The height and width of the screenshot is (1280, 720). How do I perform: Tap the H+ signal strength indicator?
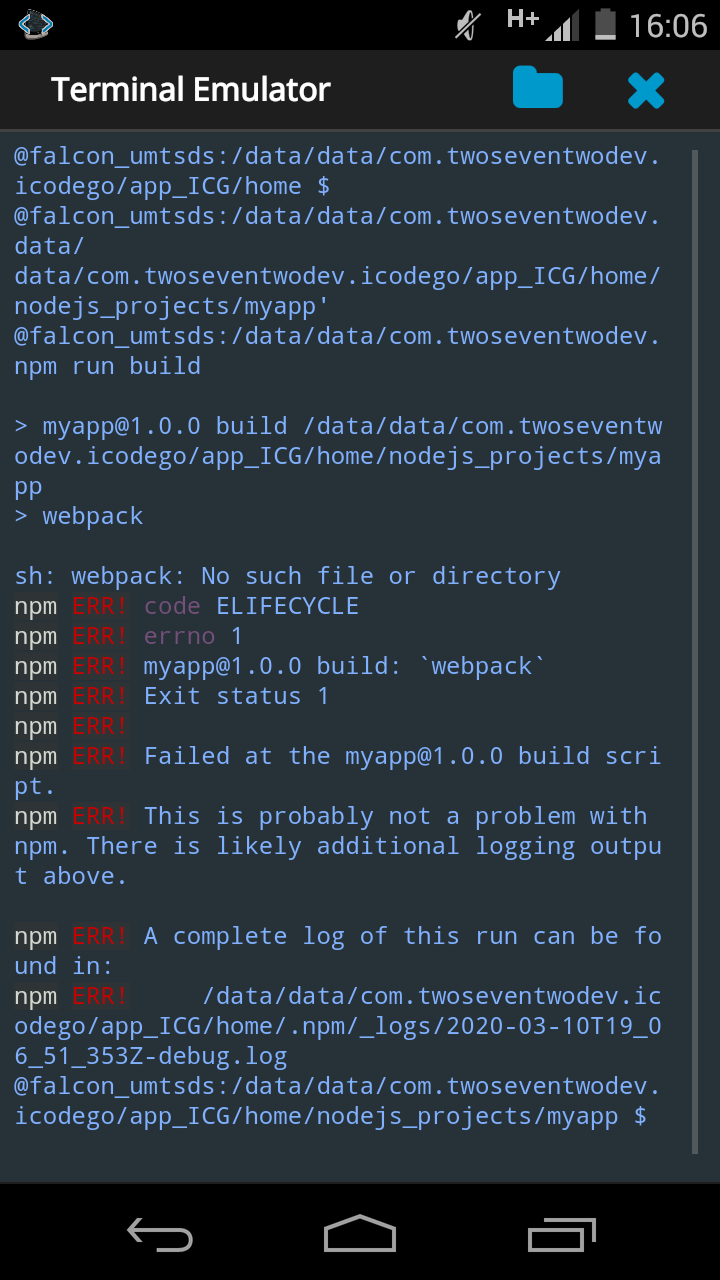[x=542, y=24]
